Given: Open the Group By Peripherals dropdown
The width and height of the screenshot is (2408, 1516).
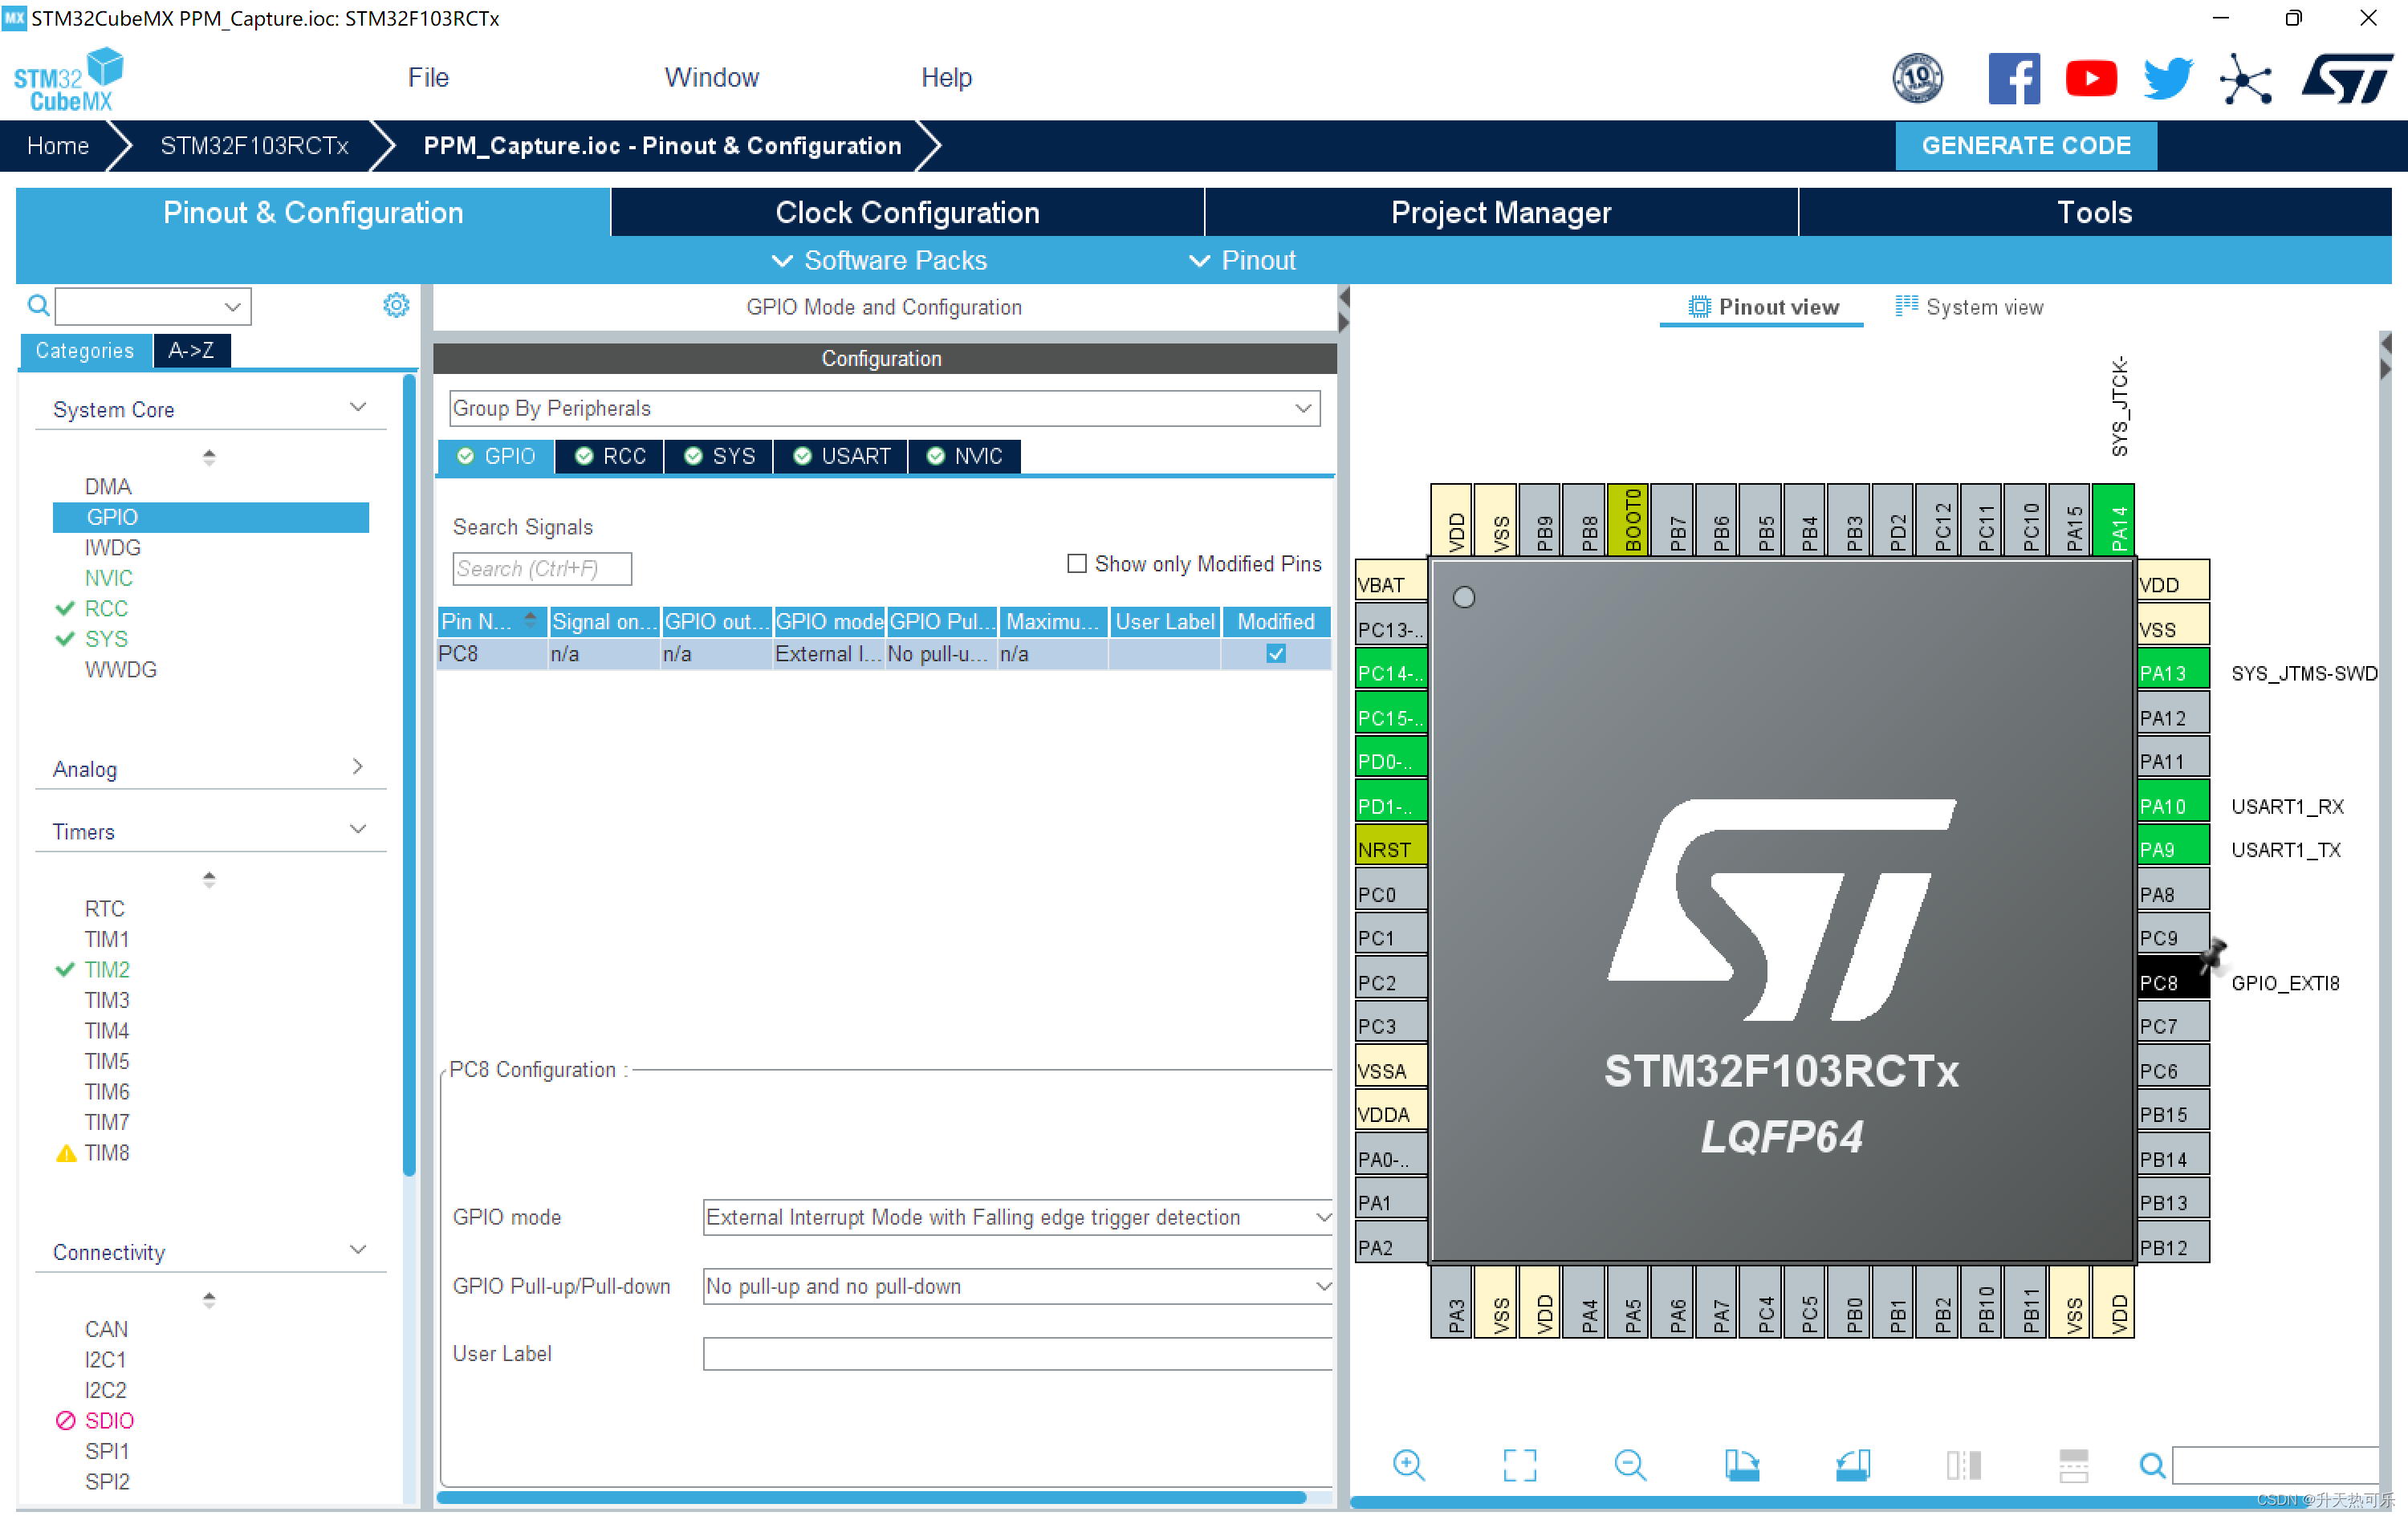Looking at the screenshot, I should (884, 408).
